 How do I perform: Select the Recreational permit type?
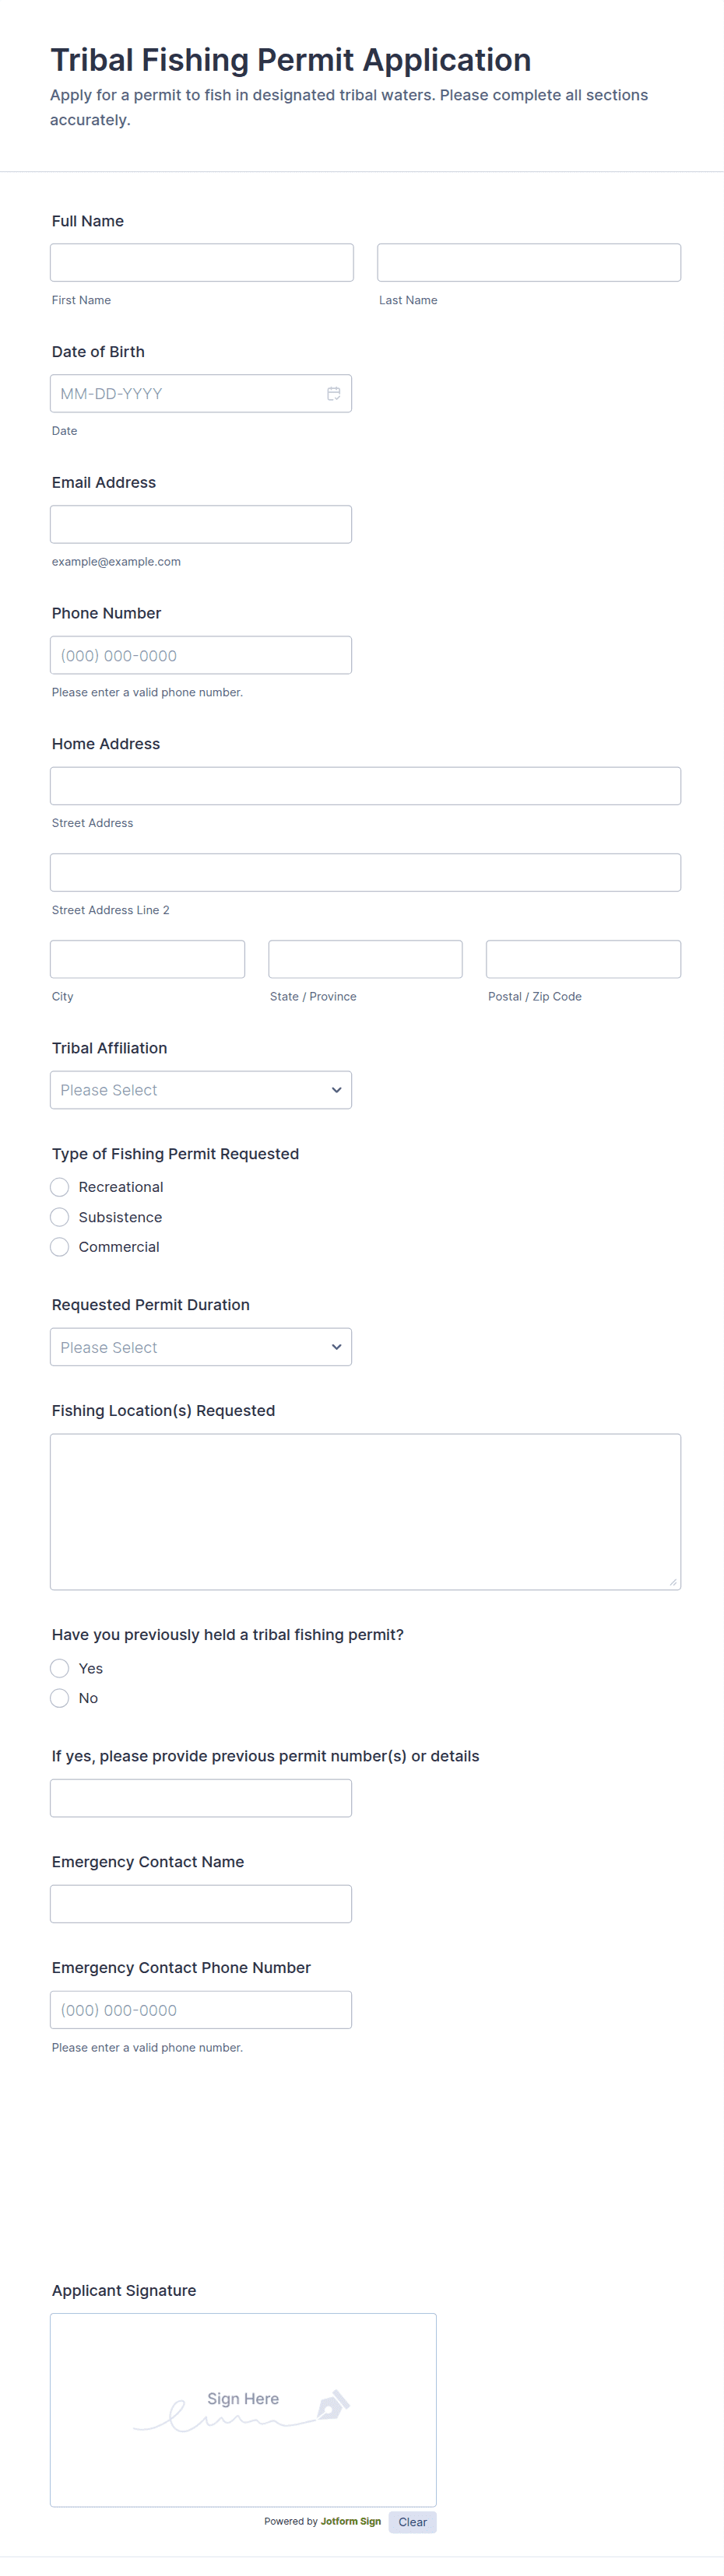coord(60,1187)
